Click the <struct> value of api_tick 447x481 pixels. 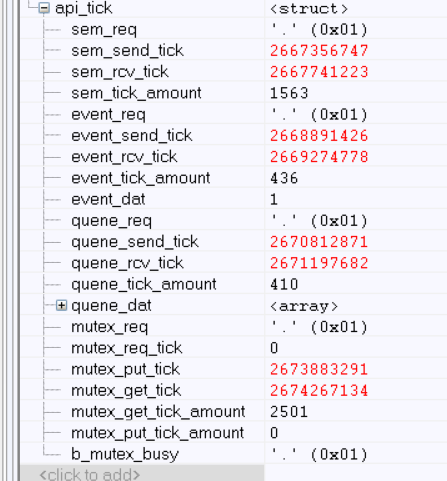309,9
